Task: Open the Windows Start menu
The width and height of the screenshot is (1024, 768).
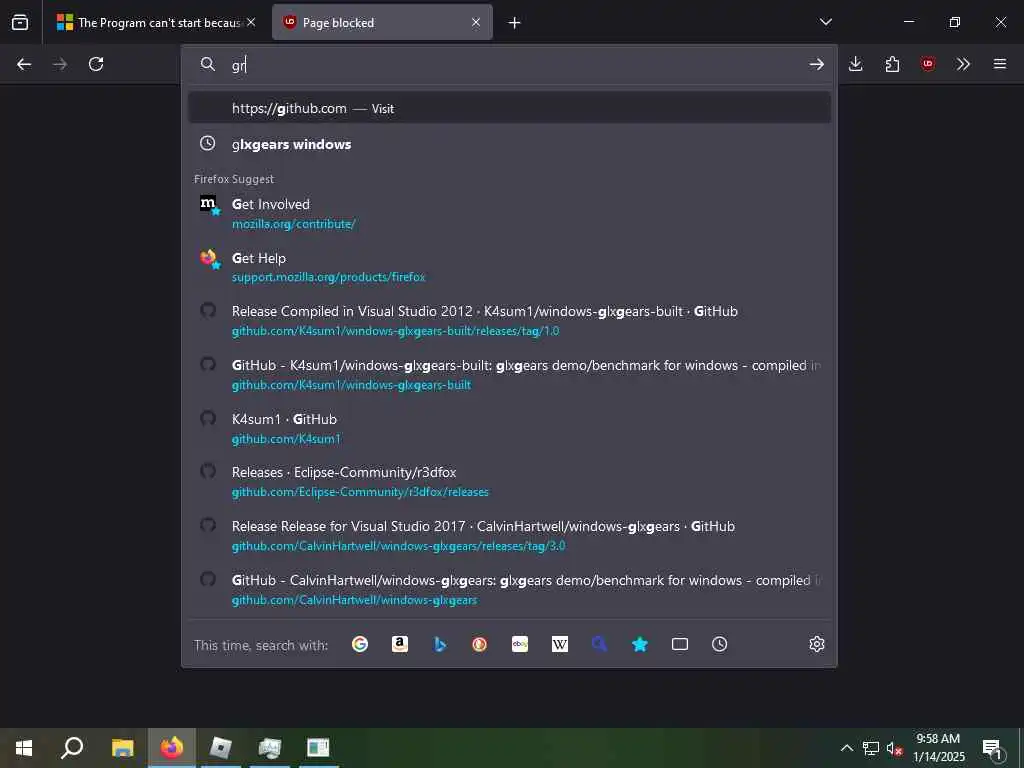Action: 24,748
